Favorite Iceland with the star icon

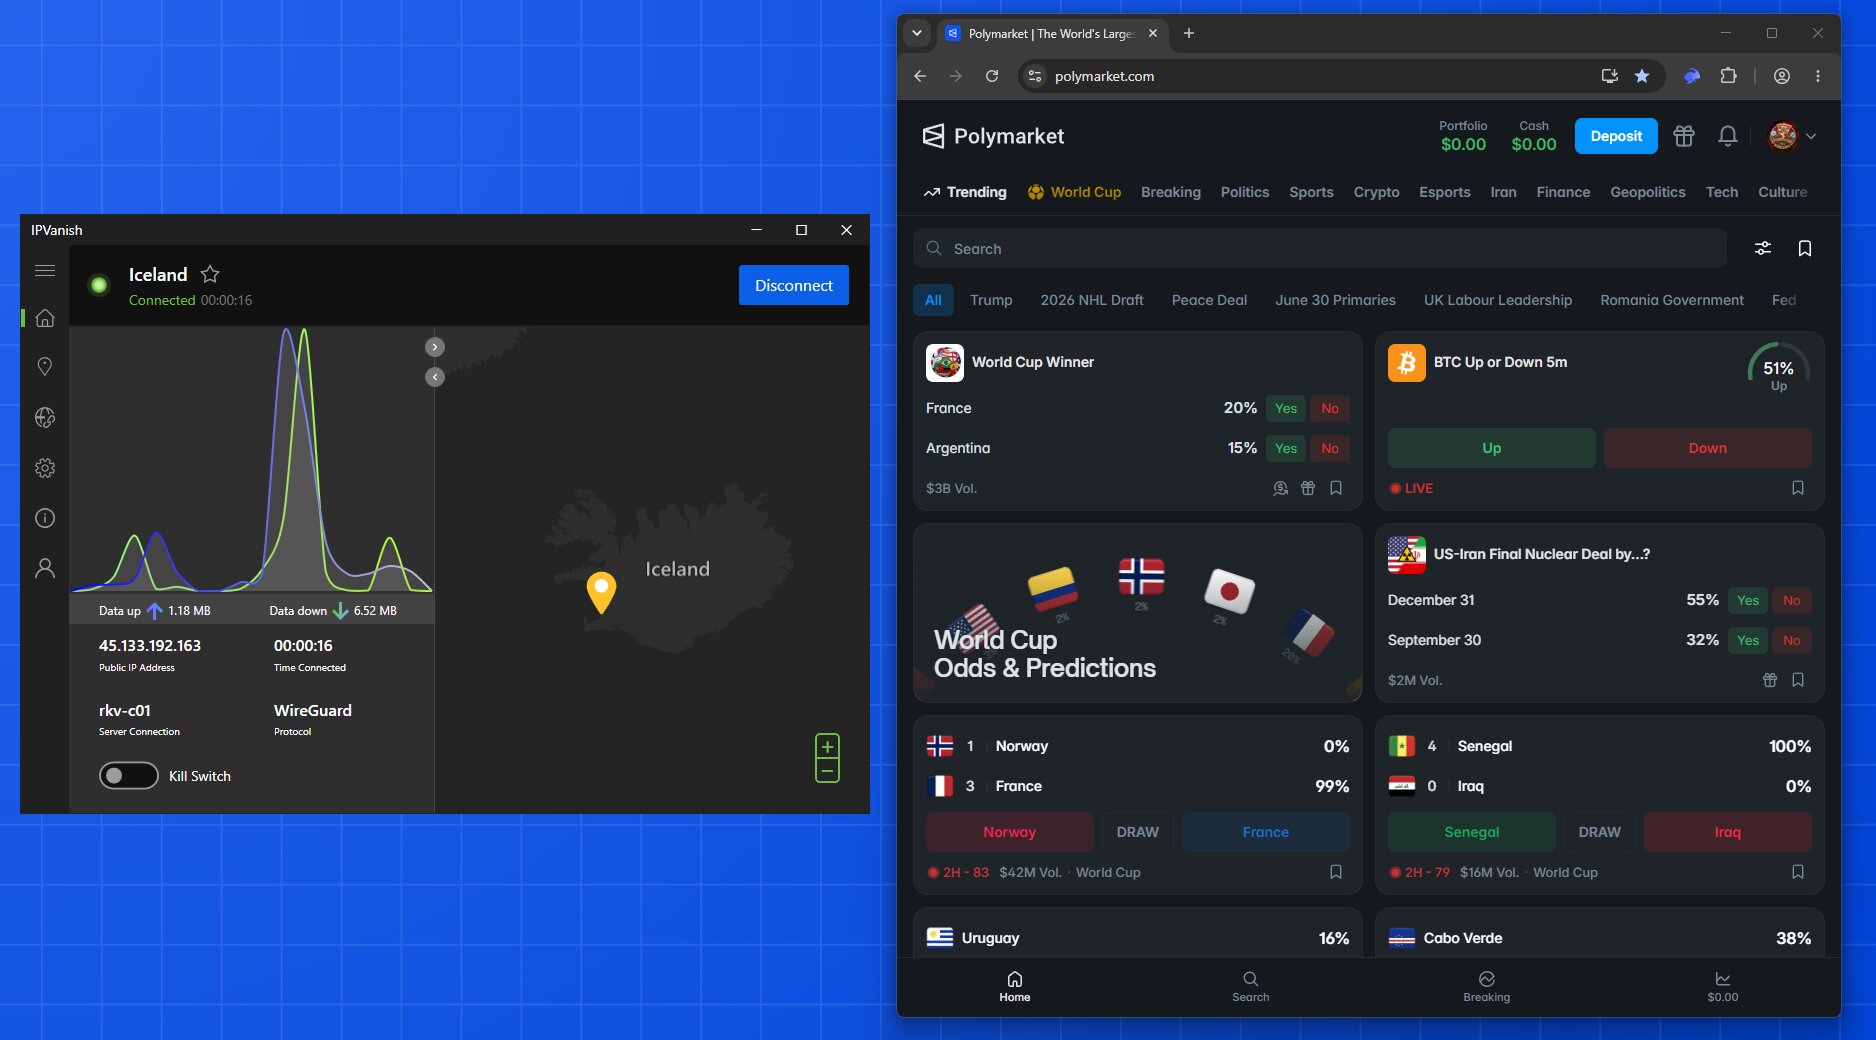tap(210, 274)
